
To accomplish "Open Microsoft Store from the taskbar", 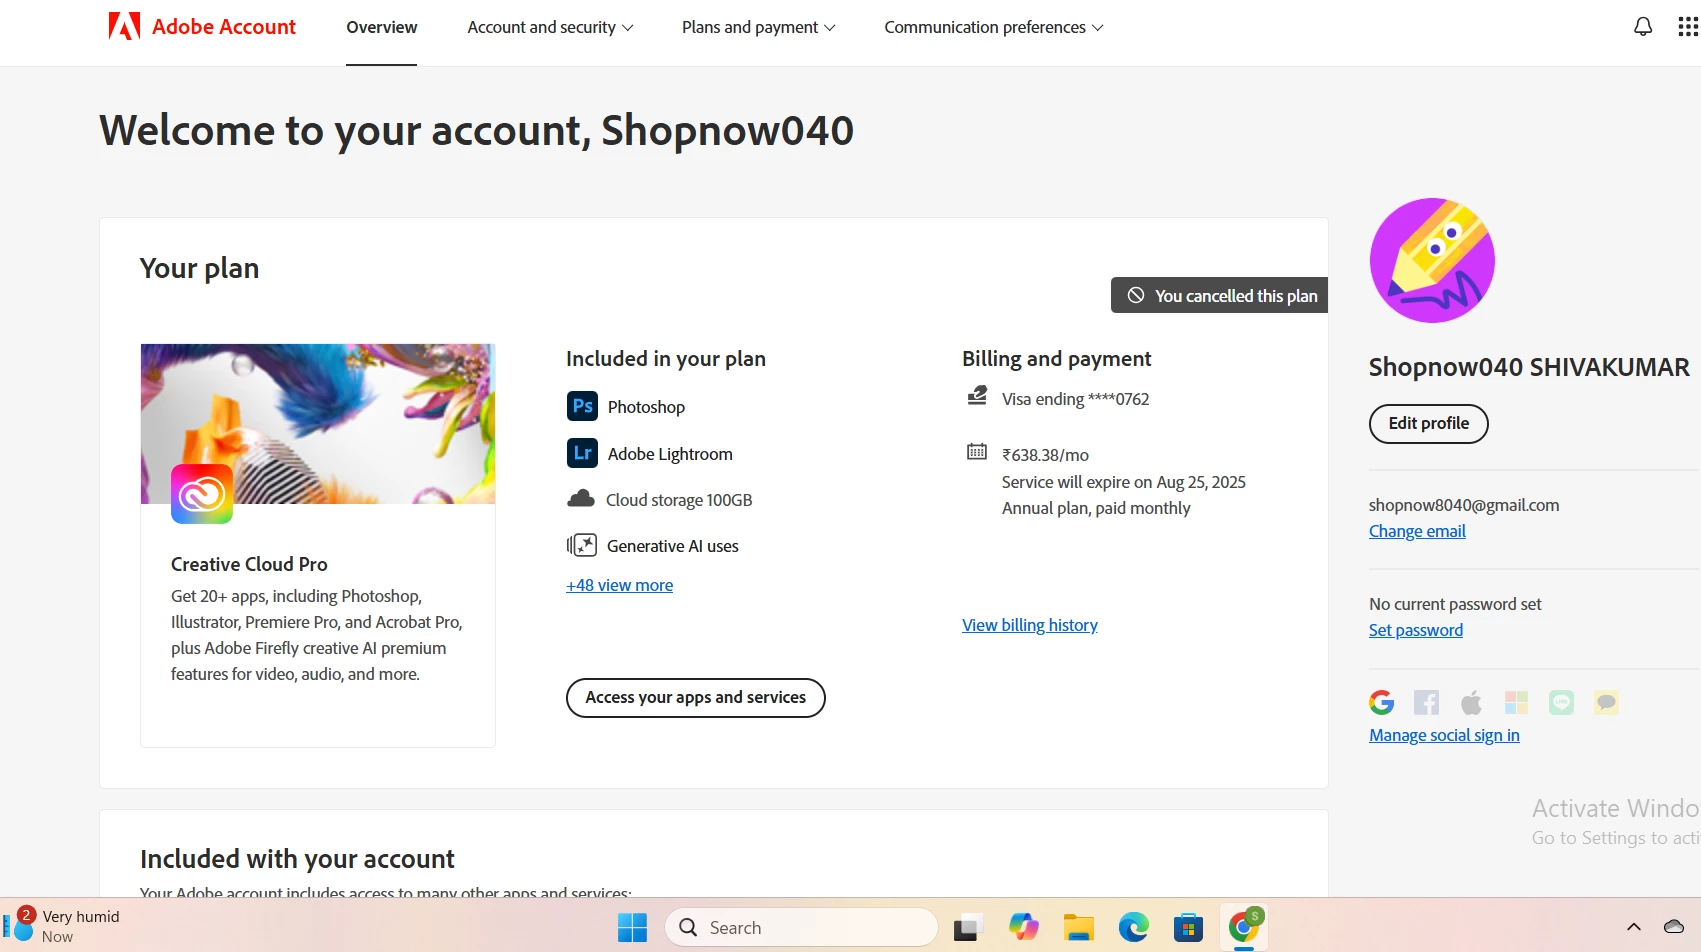I will [x=1188, y=928].
